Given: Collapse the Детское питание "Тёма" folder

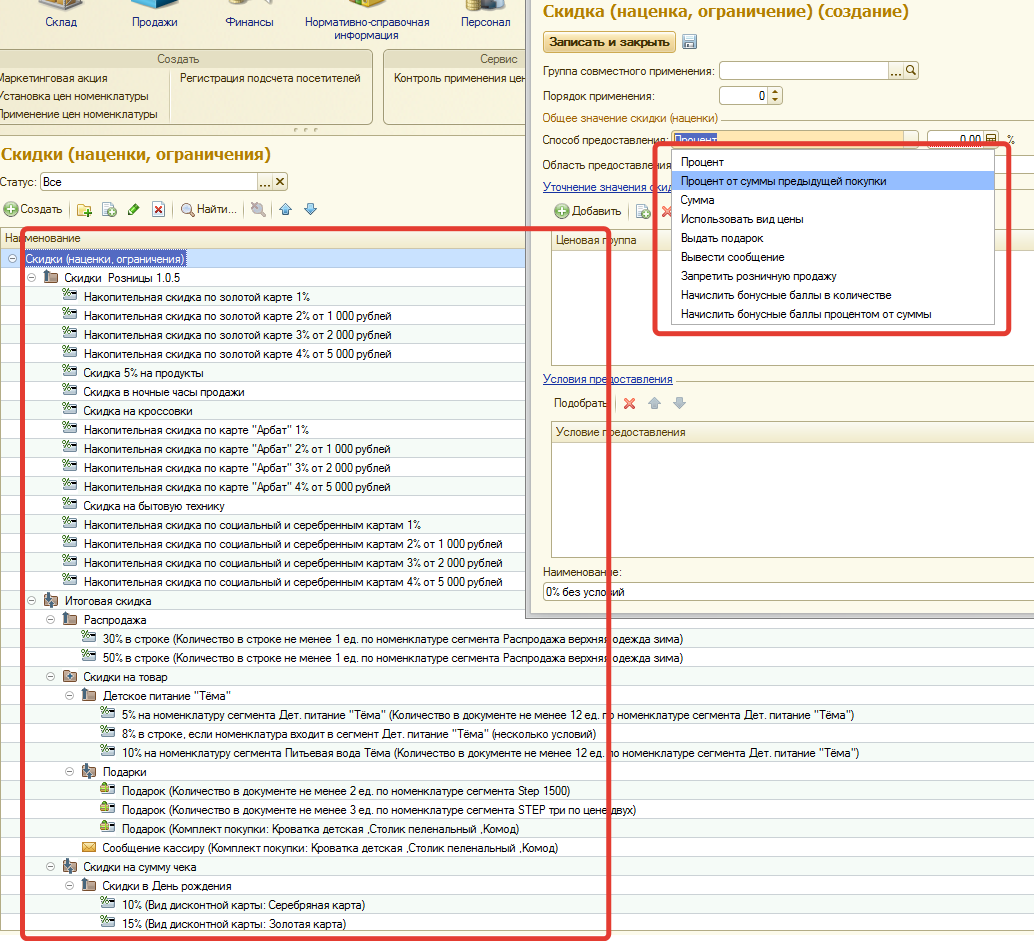Looking at the screenshot, I should pos(70,696).
